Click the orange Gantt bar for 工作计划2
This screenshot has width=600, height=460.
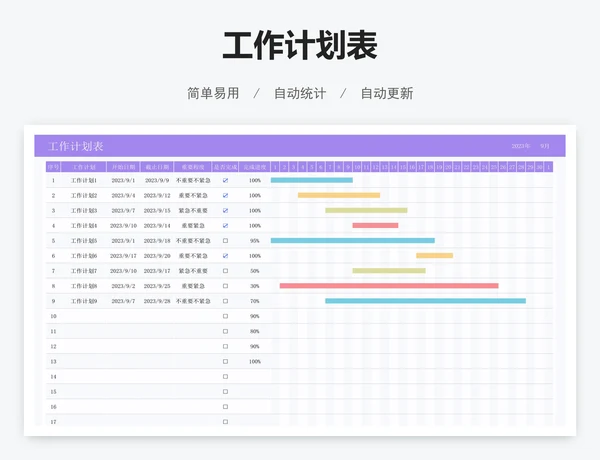tap(339, 195)
